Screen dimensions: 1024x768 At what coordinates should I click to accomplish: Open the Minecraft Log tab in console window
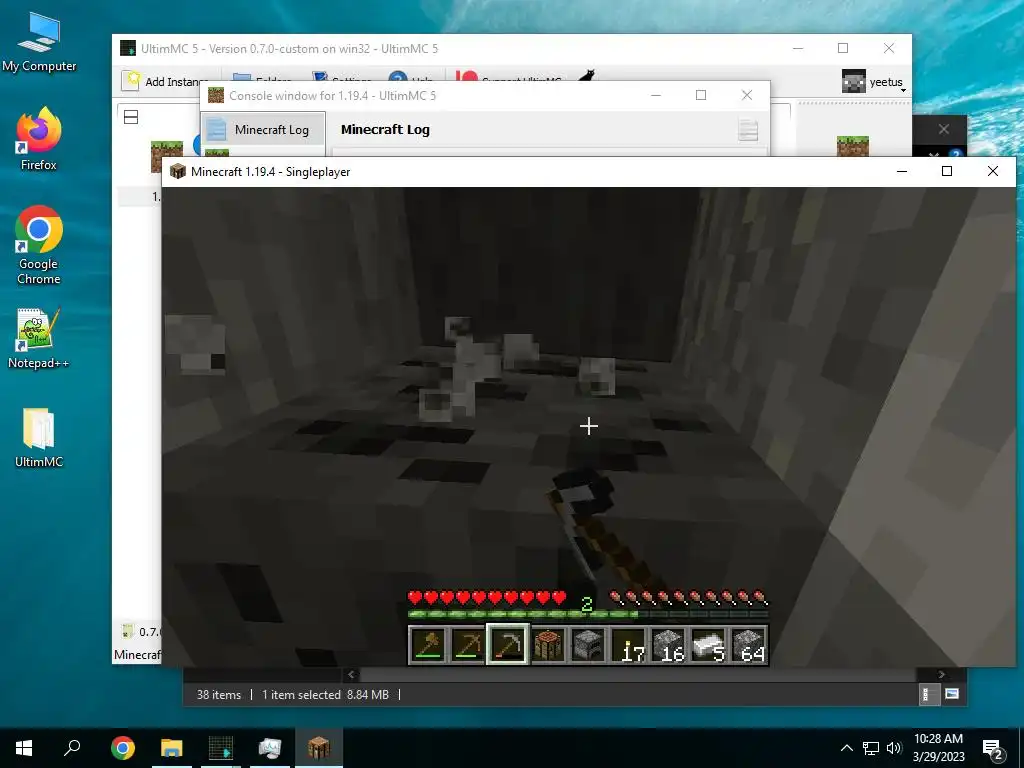[x=264, y=129]
